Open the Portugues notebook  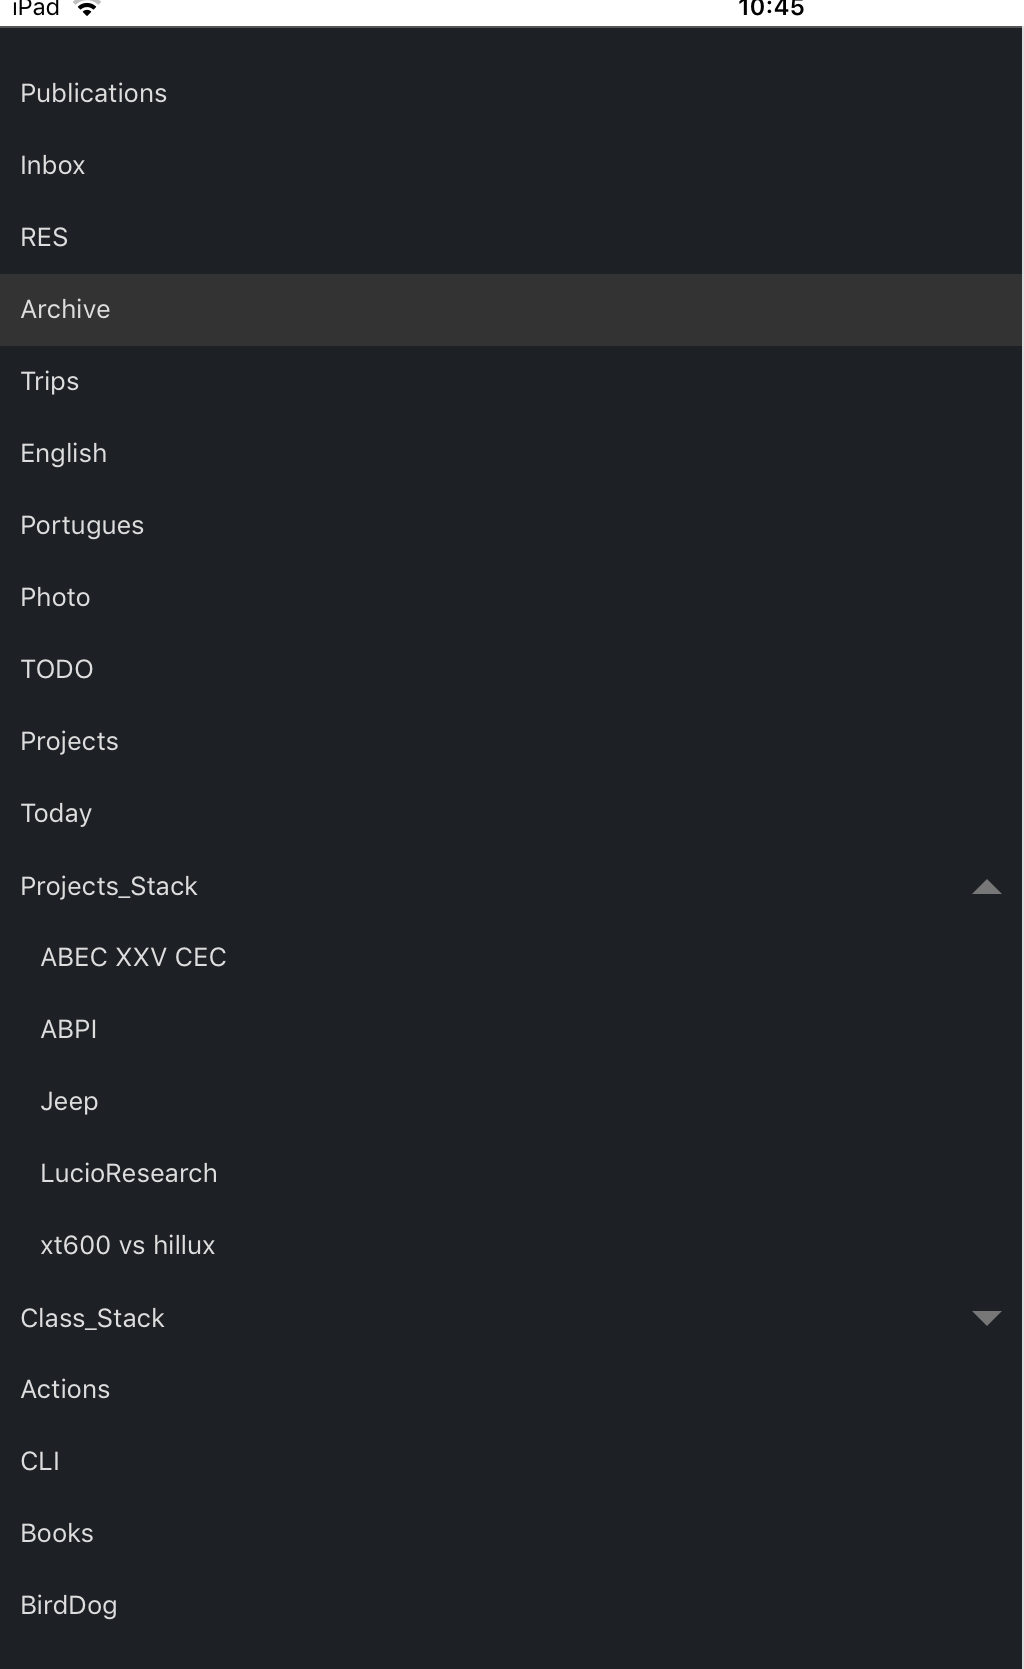click(82, 525)
